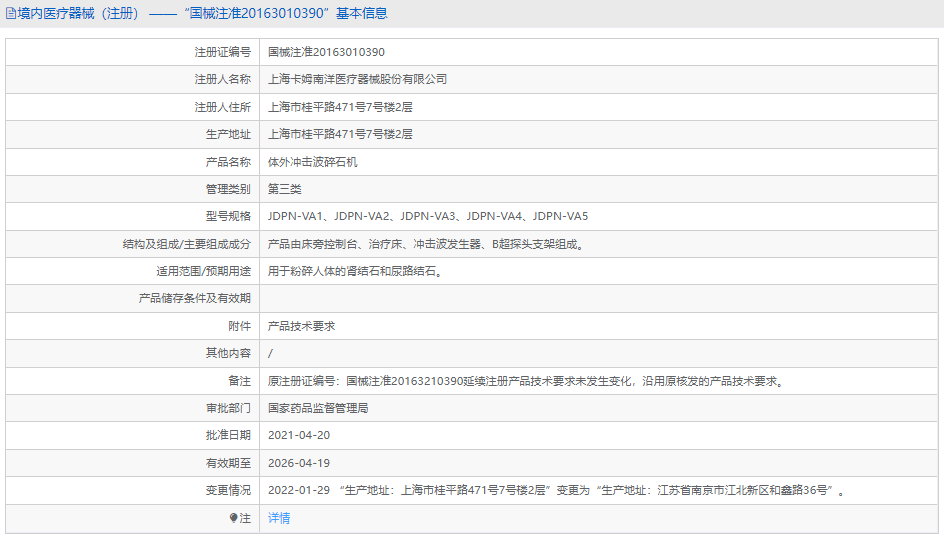Open the 详情 details link
This screenshot has height=539, width=944.
coord(279,518)
